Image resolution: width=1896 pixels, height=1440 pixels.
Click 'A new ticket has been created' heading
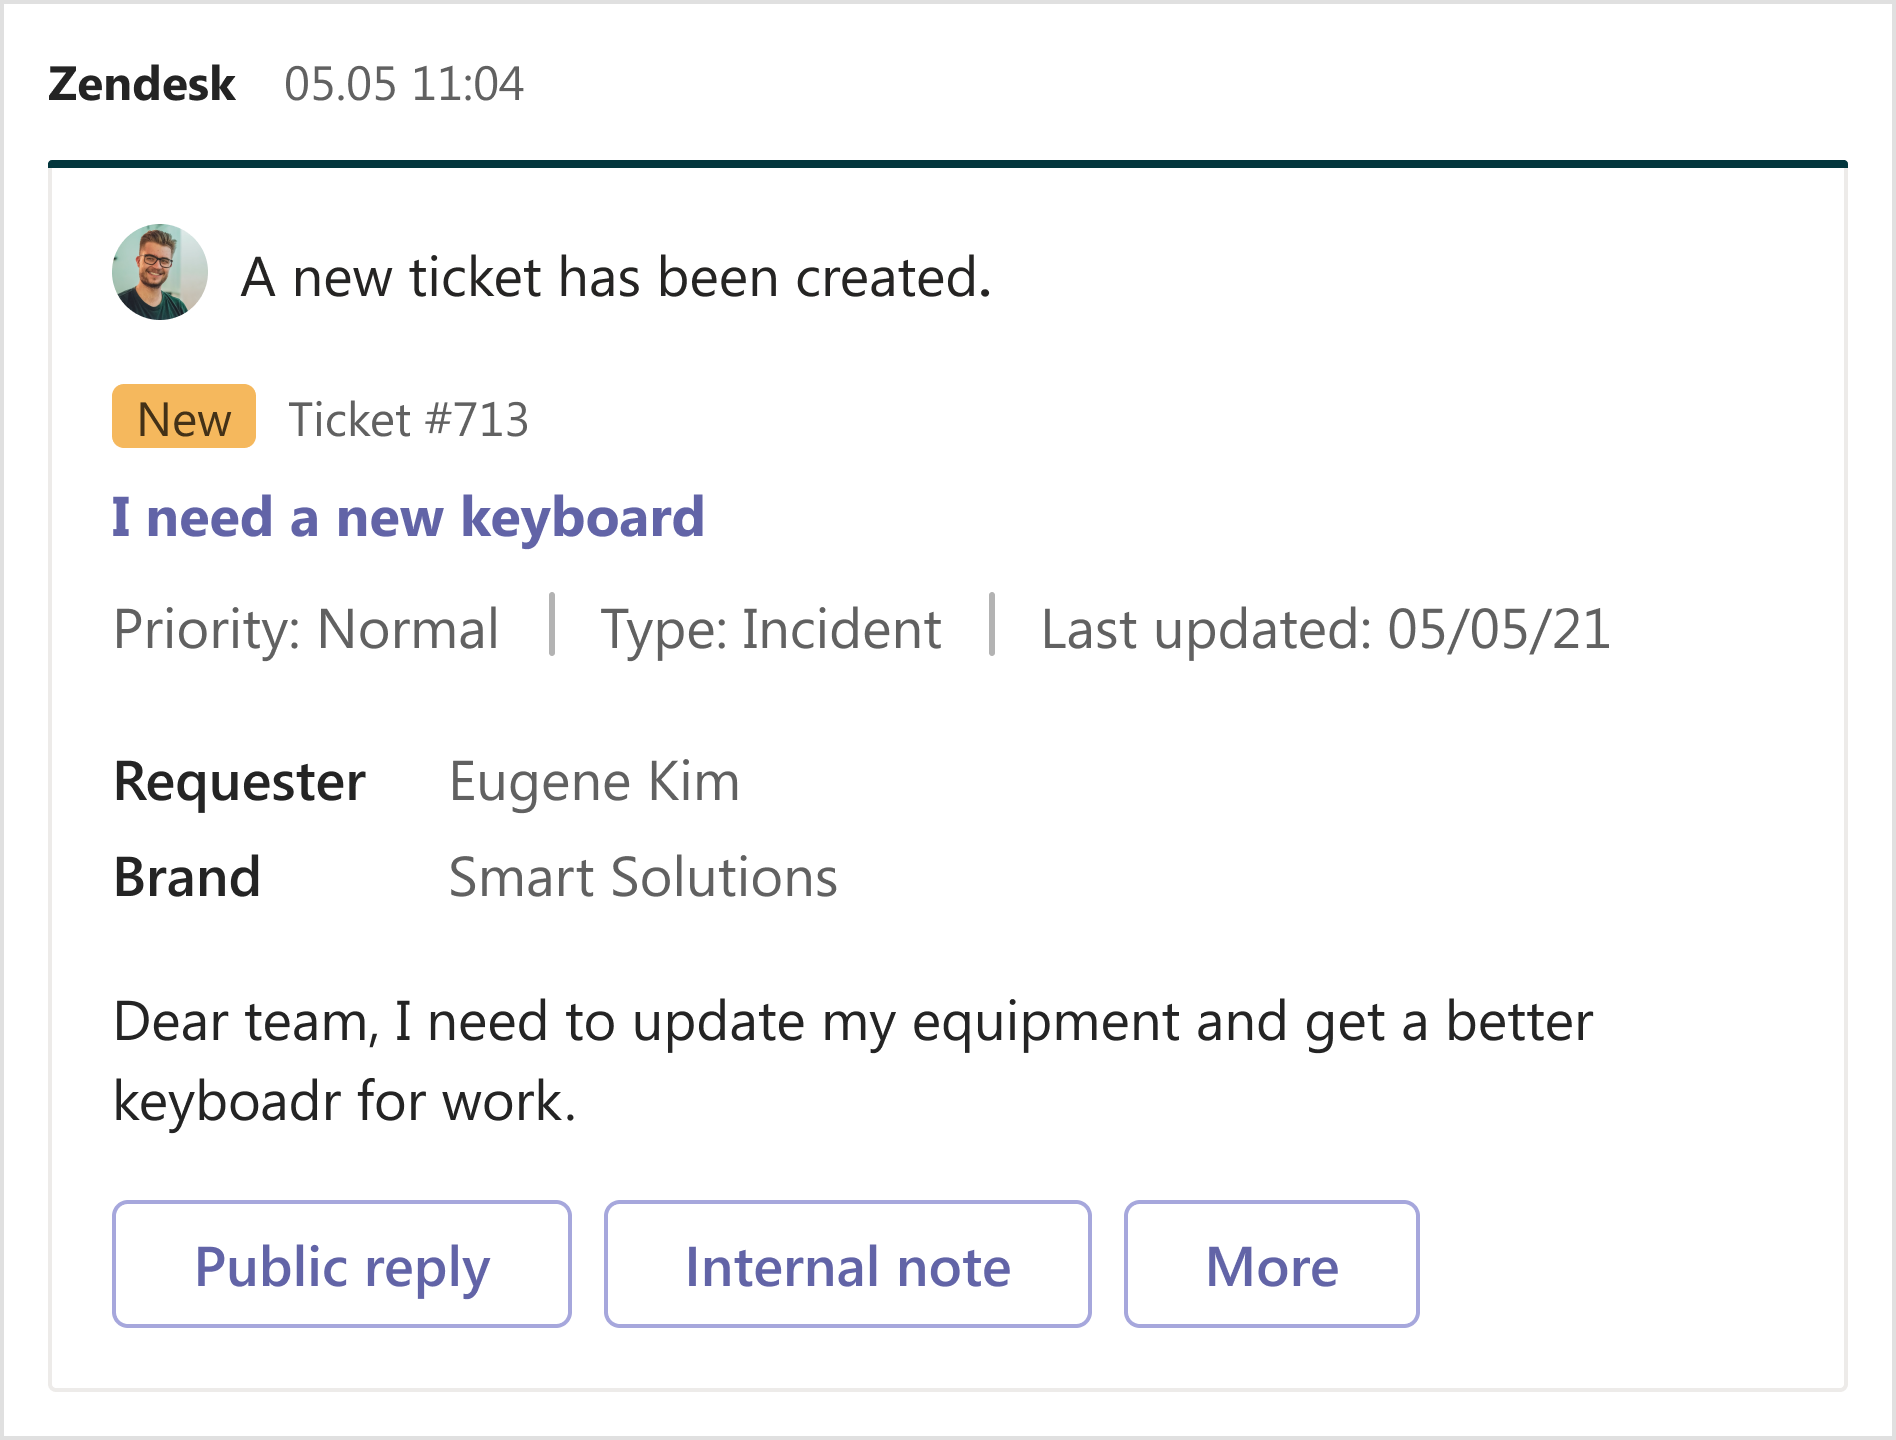(x=616, y=277)
